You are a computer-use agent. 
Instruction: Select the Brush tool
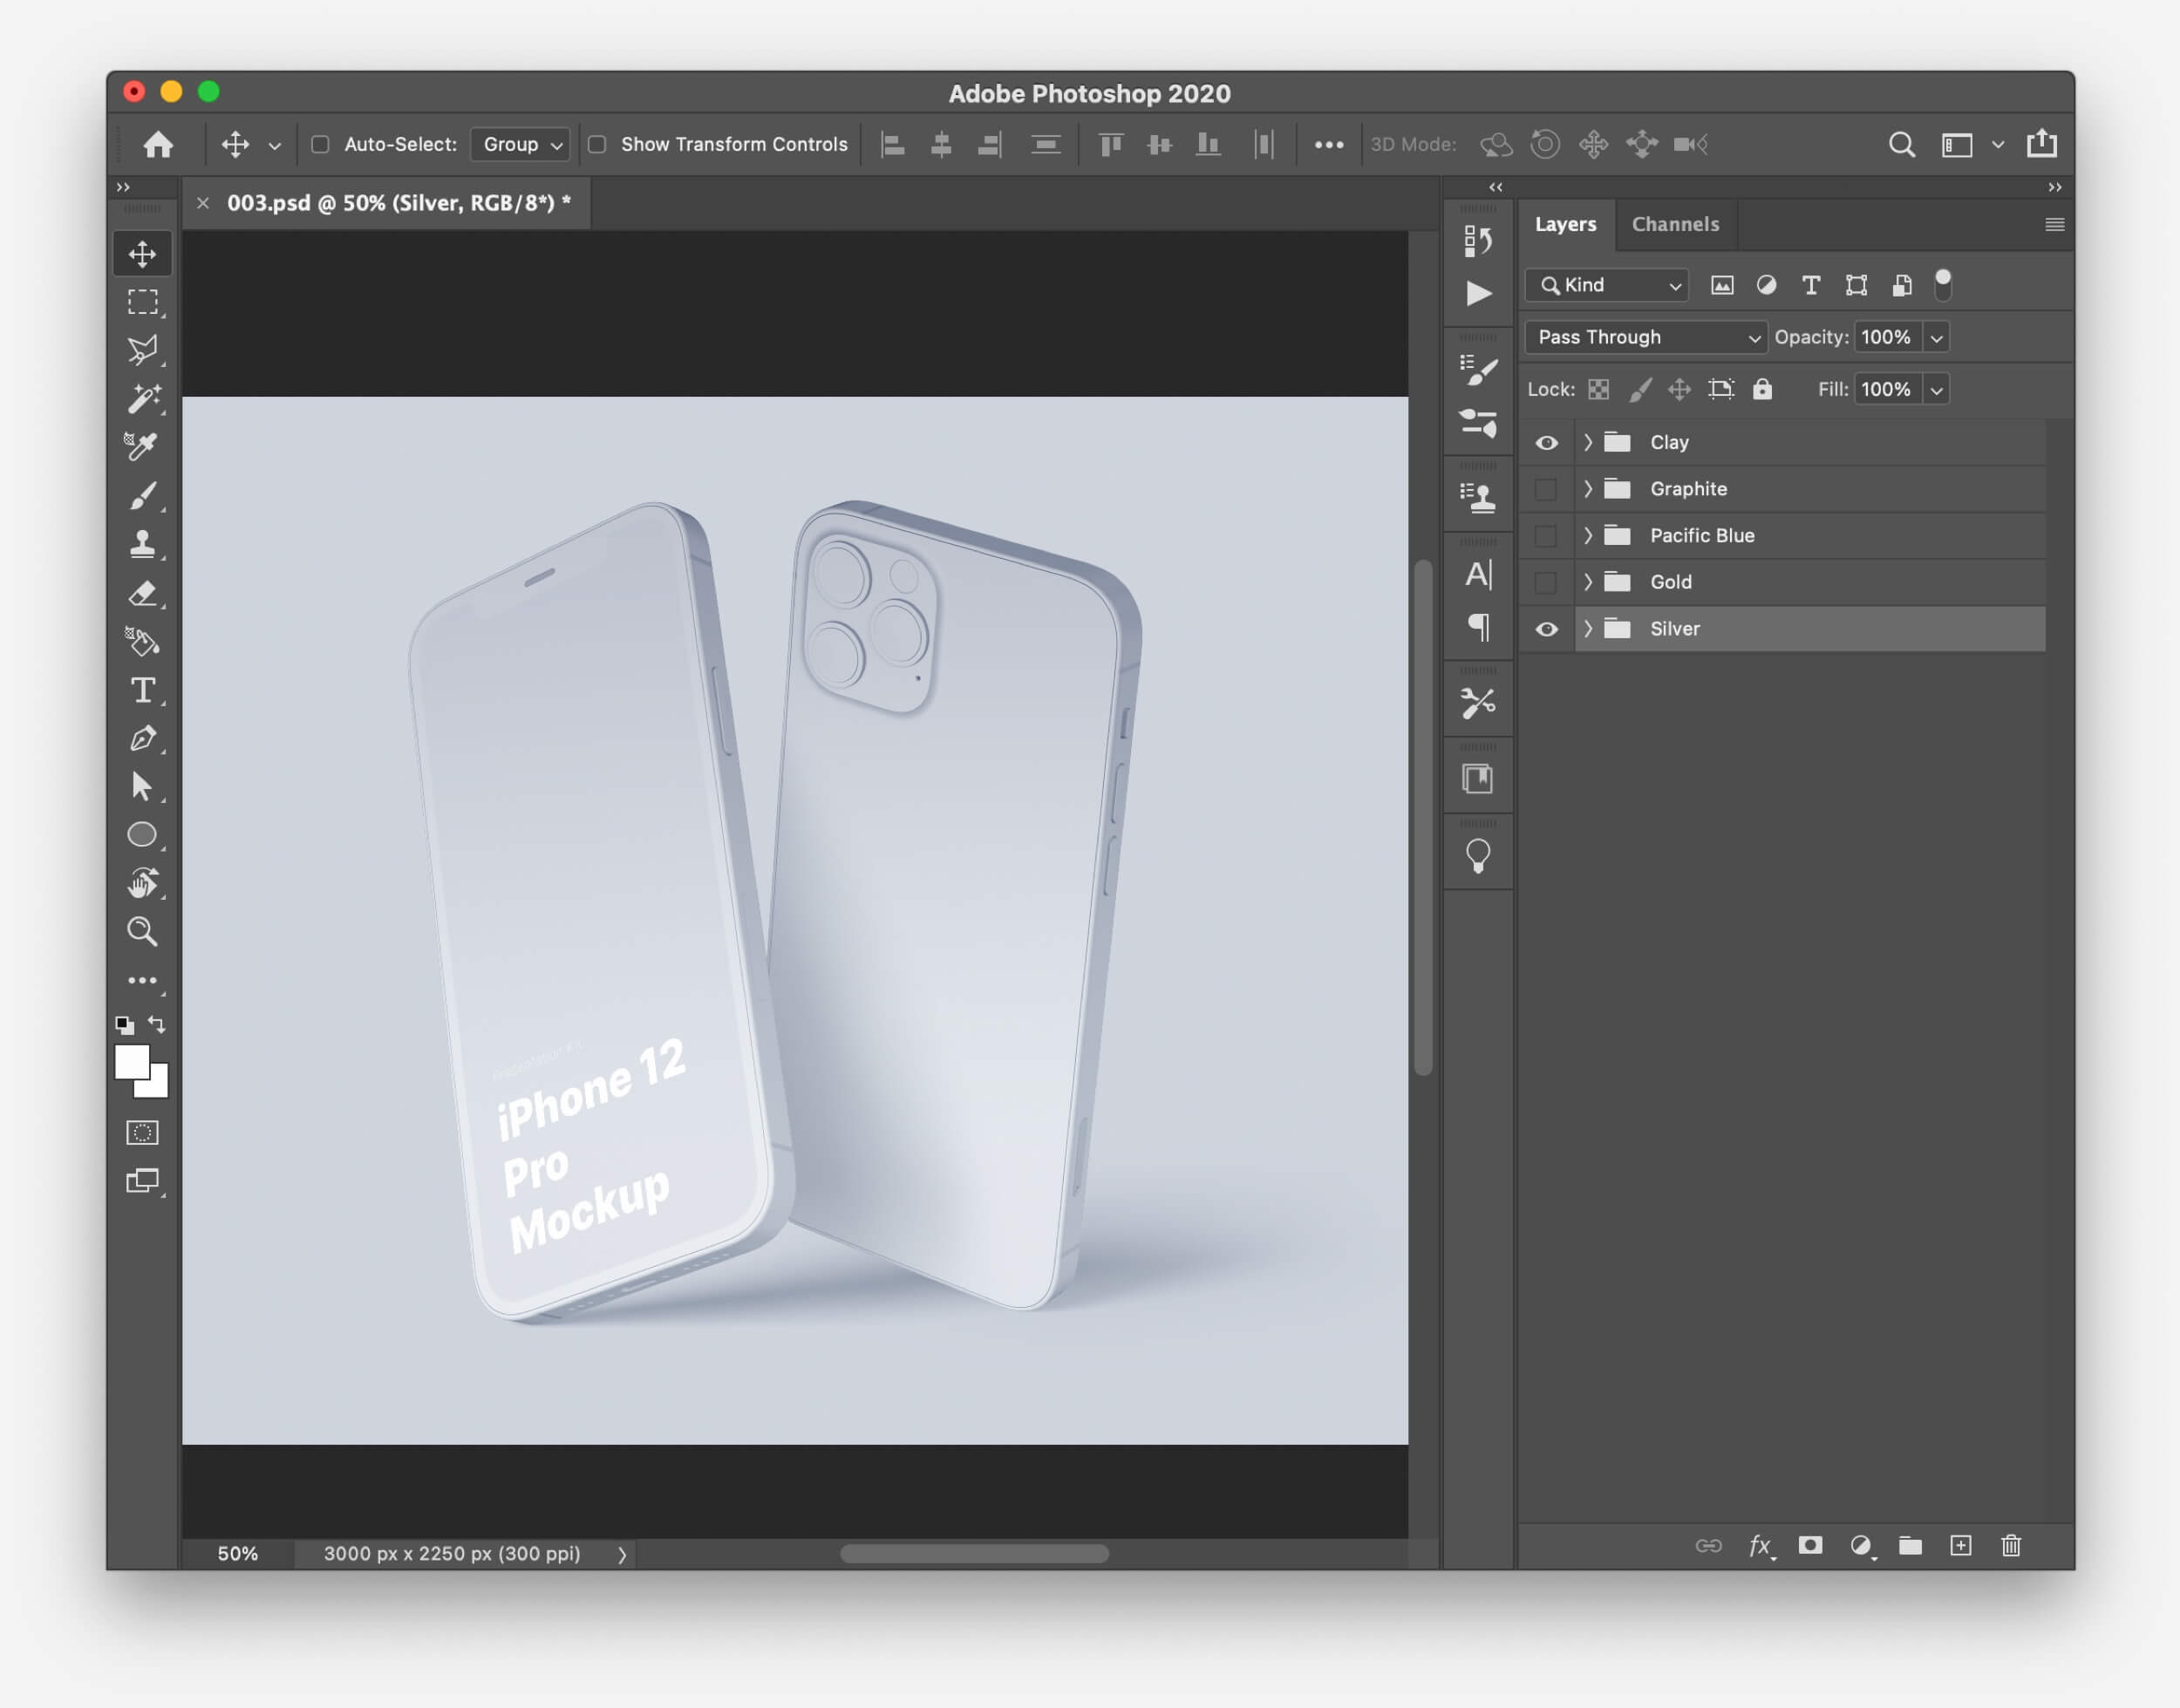(x=142, y=496)
